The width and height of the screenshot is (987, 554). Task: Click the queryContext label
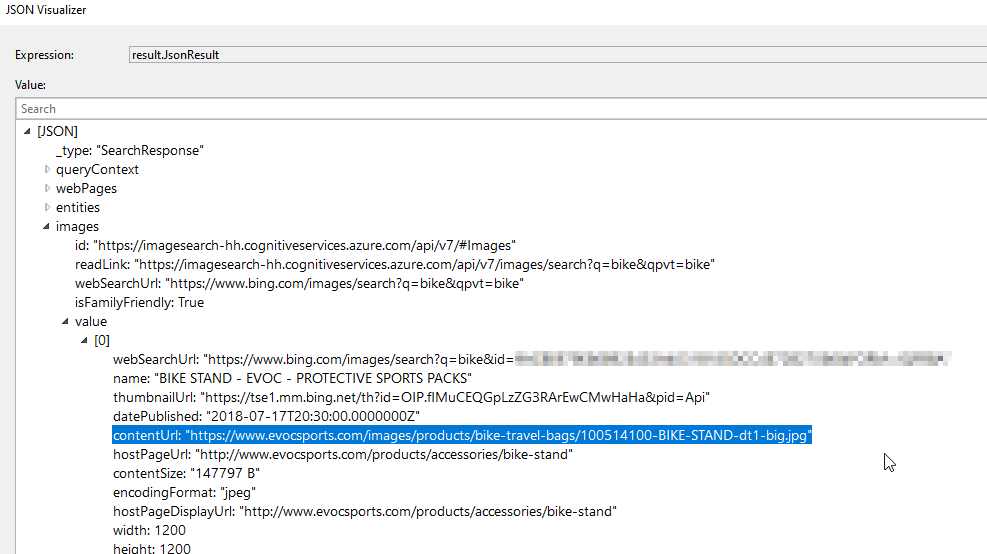coord(97,169)
